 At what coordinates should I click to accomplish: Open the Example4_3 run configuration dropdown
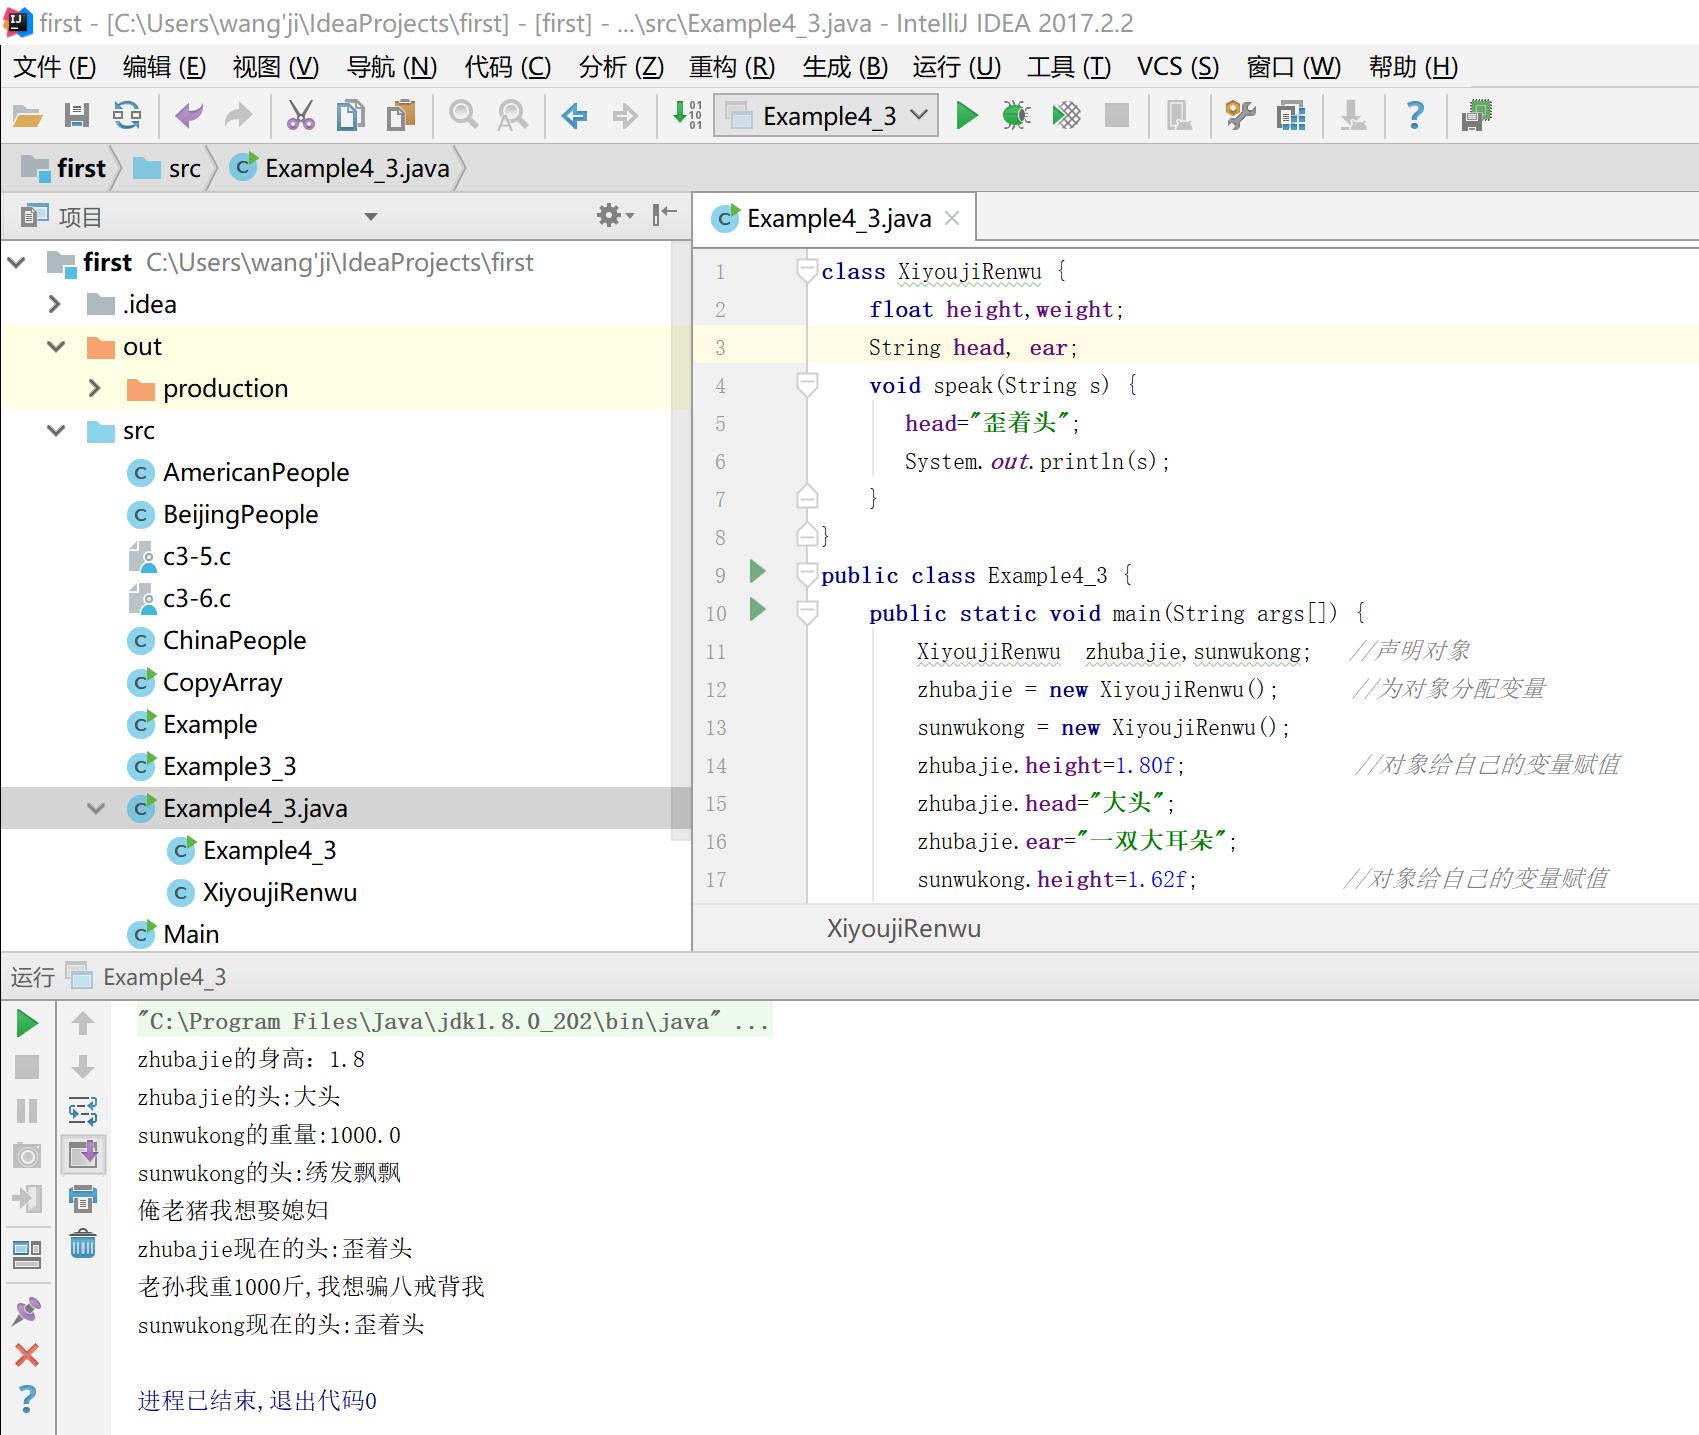coord(826,116)
